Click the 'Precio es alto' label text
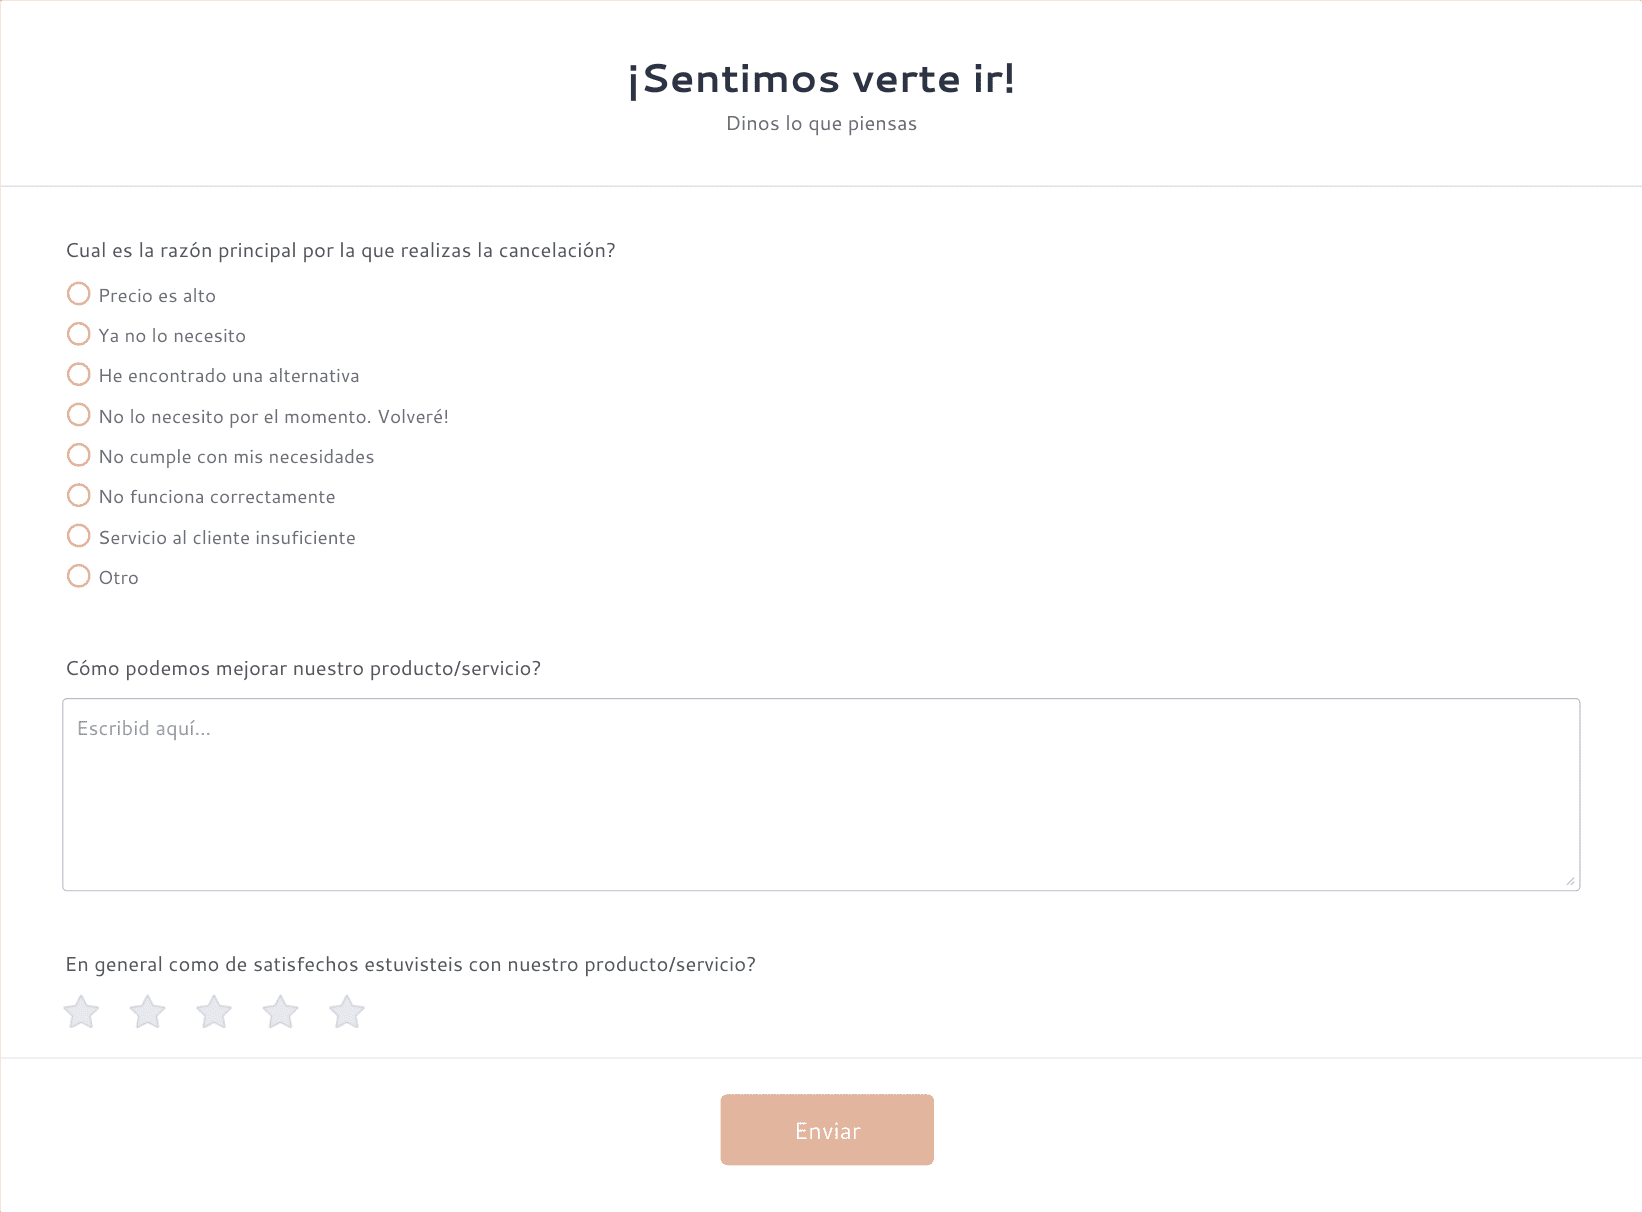The width and height of the screenshot is (1642, 1212). pyautogui.click(x=157, y=296)
